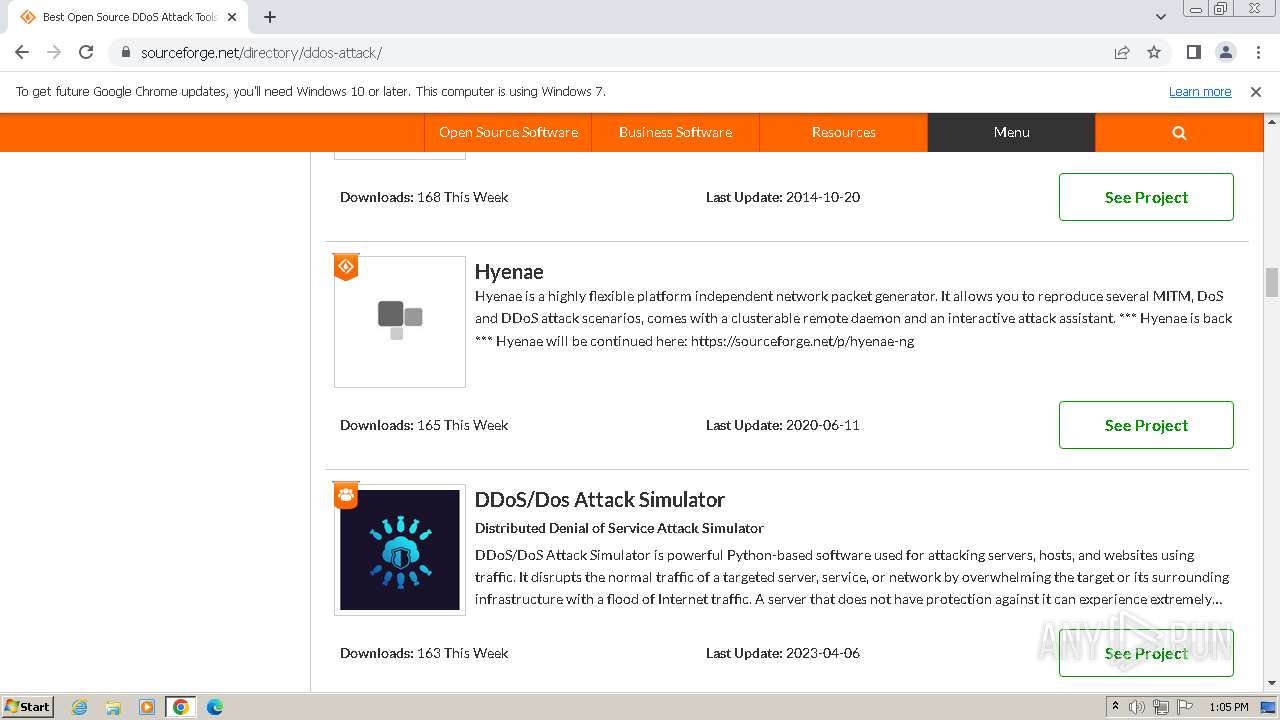The height and width of the screenshot is (720, 1280).
Task: Expand the tab search dropdown arrow
Action: tap(1160, 17)
